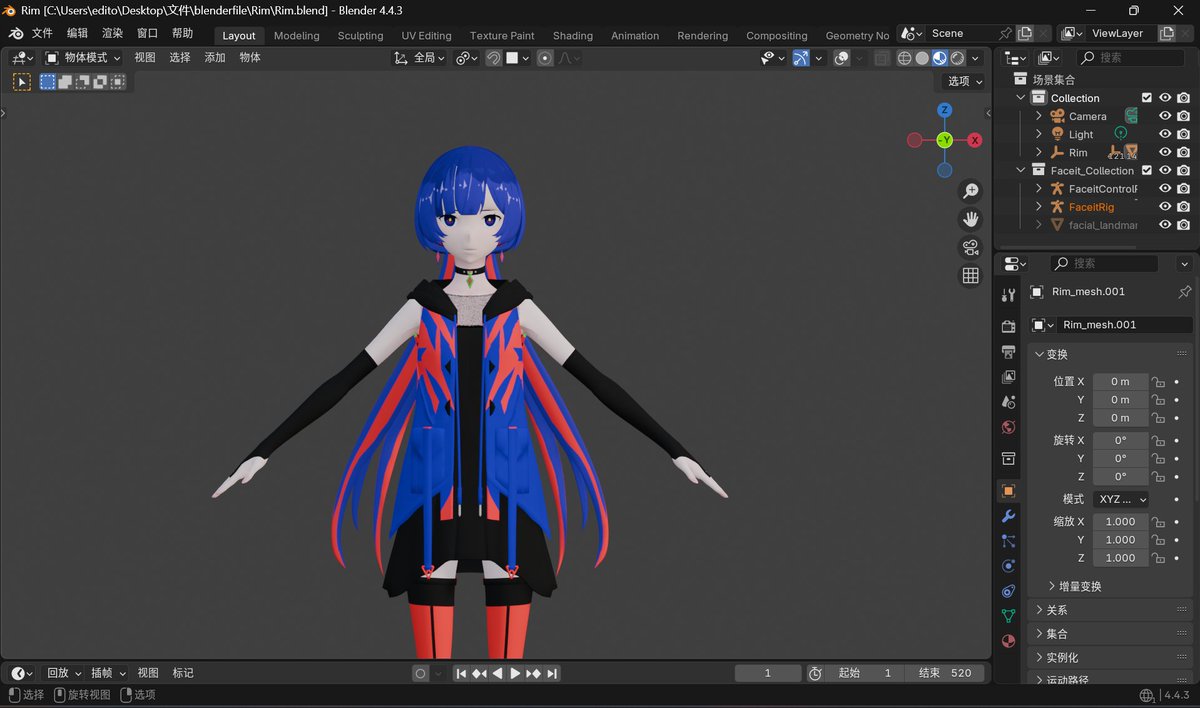The height and width of the screenshot is (708, 1200).
Task: Select material preview shading mode
Action: click(940, 58)
